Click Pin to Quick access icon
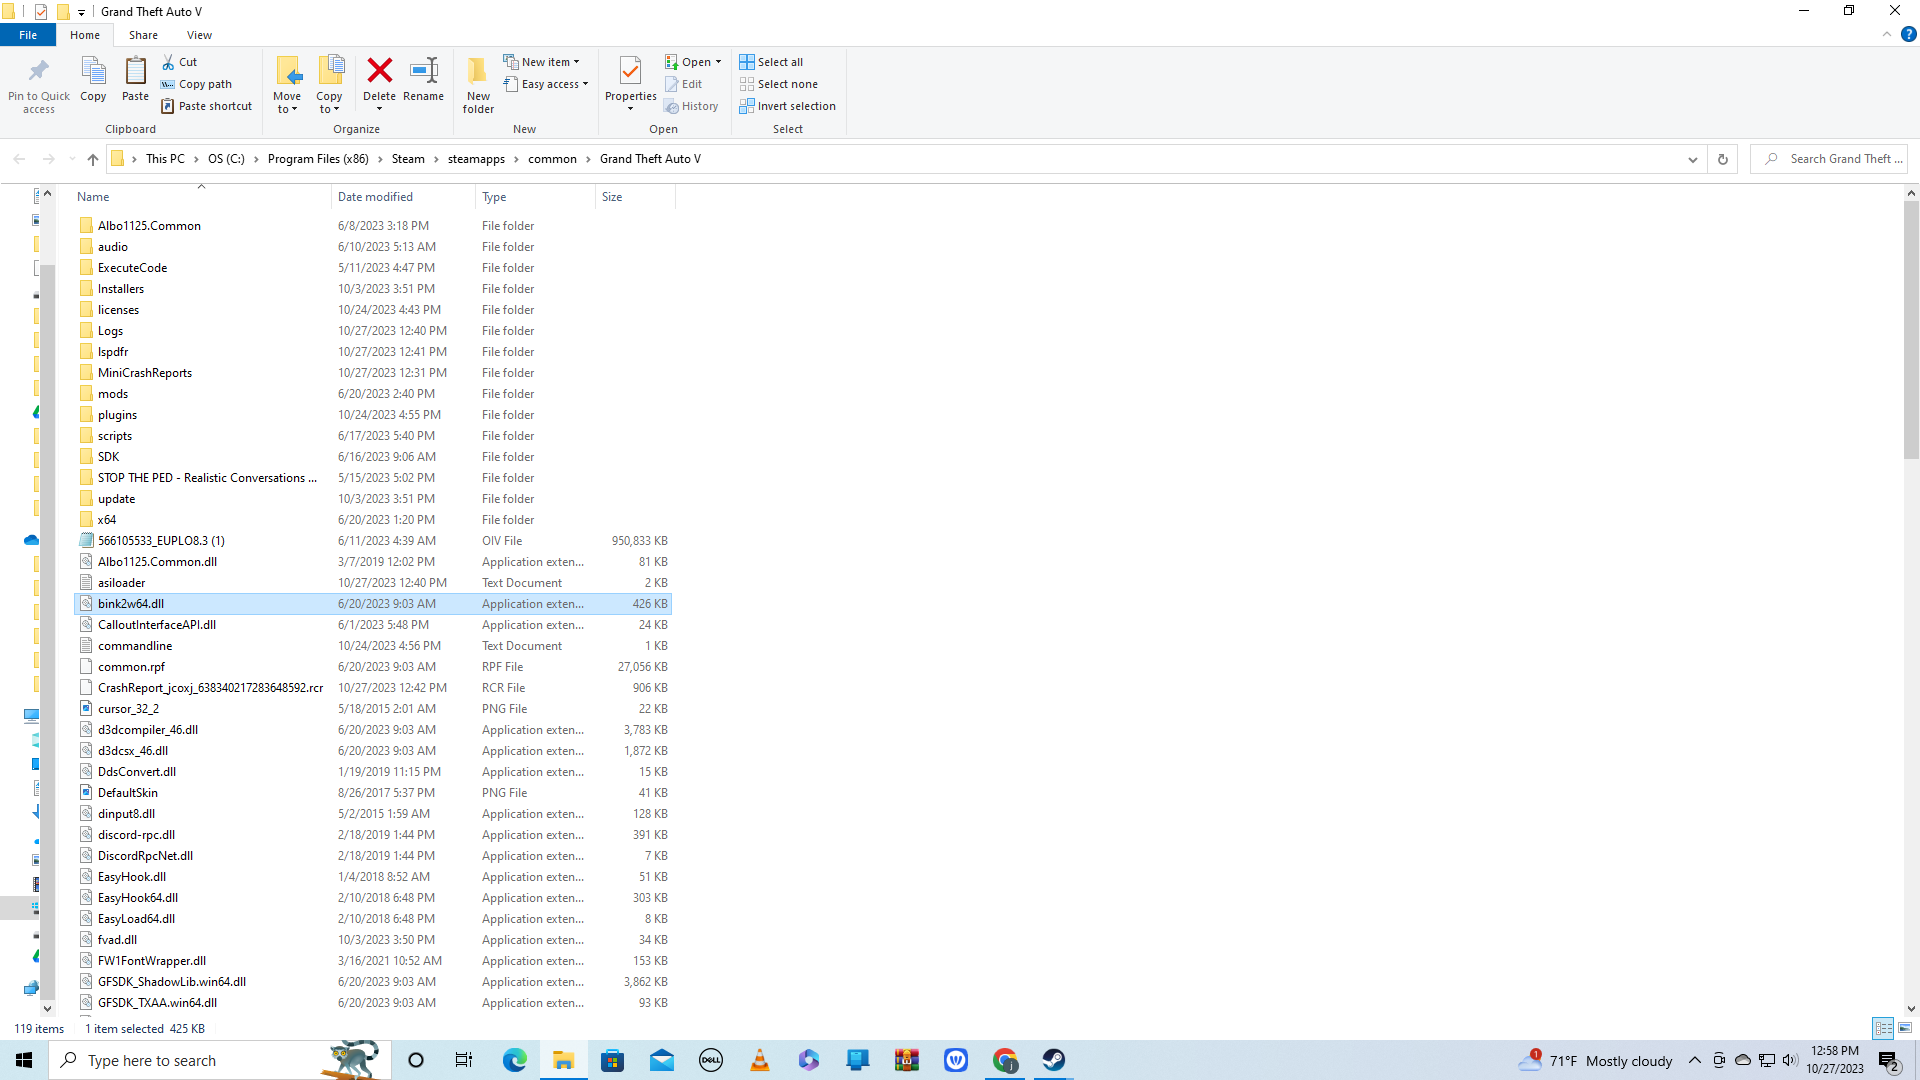The image size is (1920, 1080). pyautogui.click(x=39, y=71)
